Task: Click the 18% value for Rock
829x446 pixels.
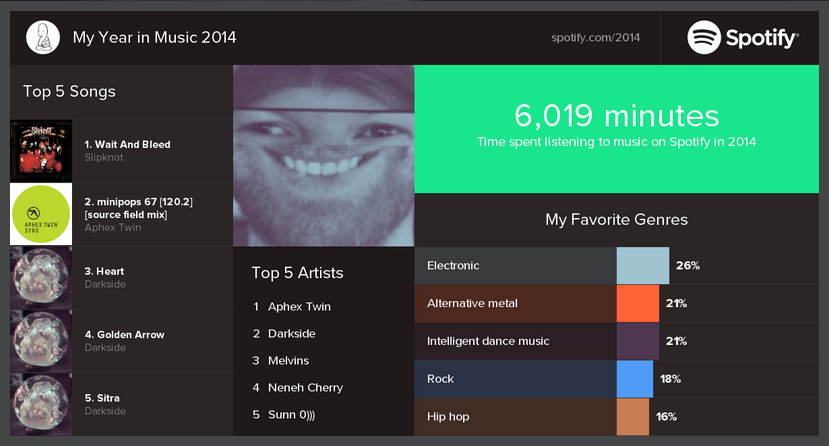Action: [x=670, y=379]
